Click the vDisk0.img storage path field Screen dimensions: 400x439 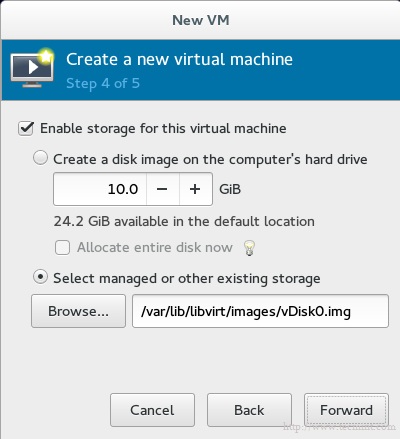coord(260,311)
